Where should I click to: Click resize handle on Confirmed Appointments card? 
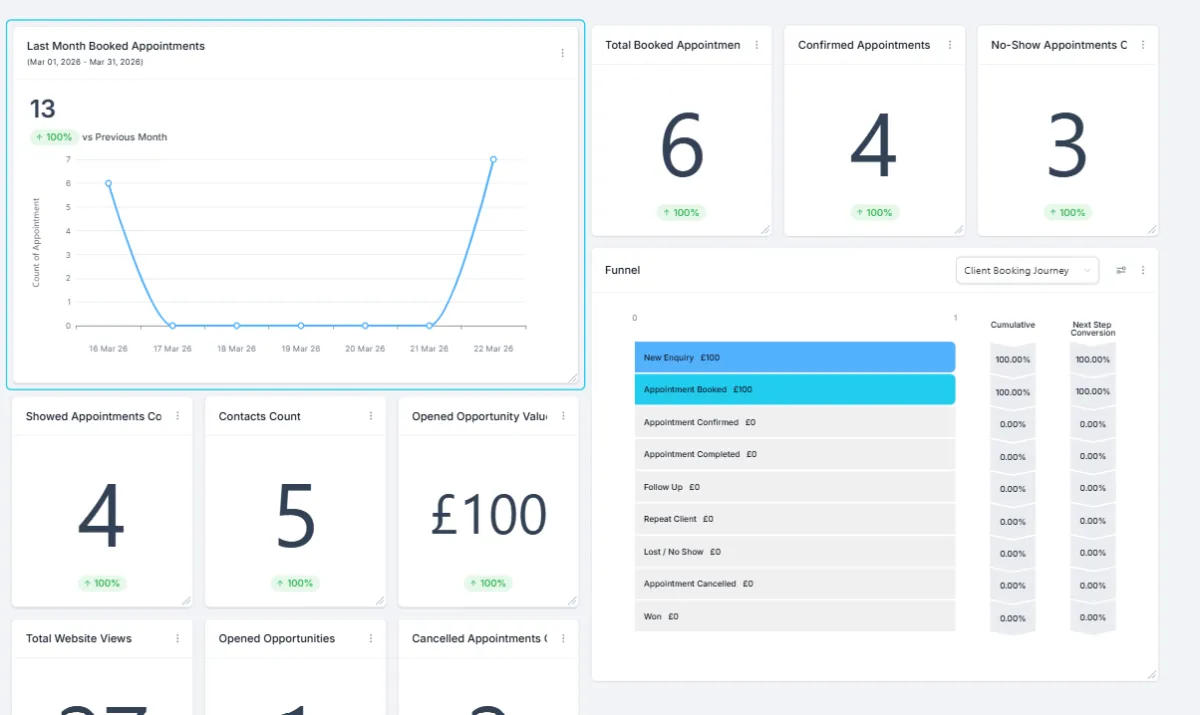(x=958, y=229)
